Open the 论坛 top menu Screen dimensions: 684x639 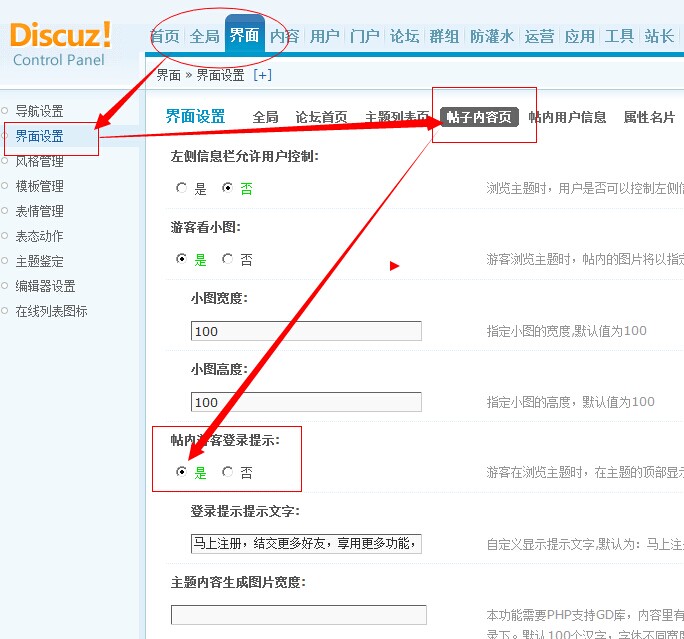[x=404, y=36]
